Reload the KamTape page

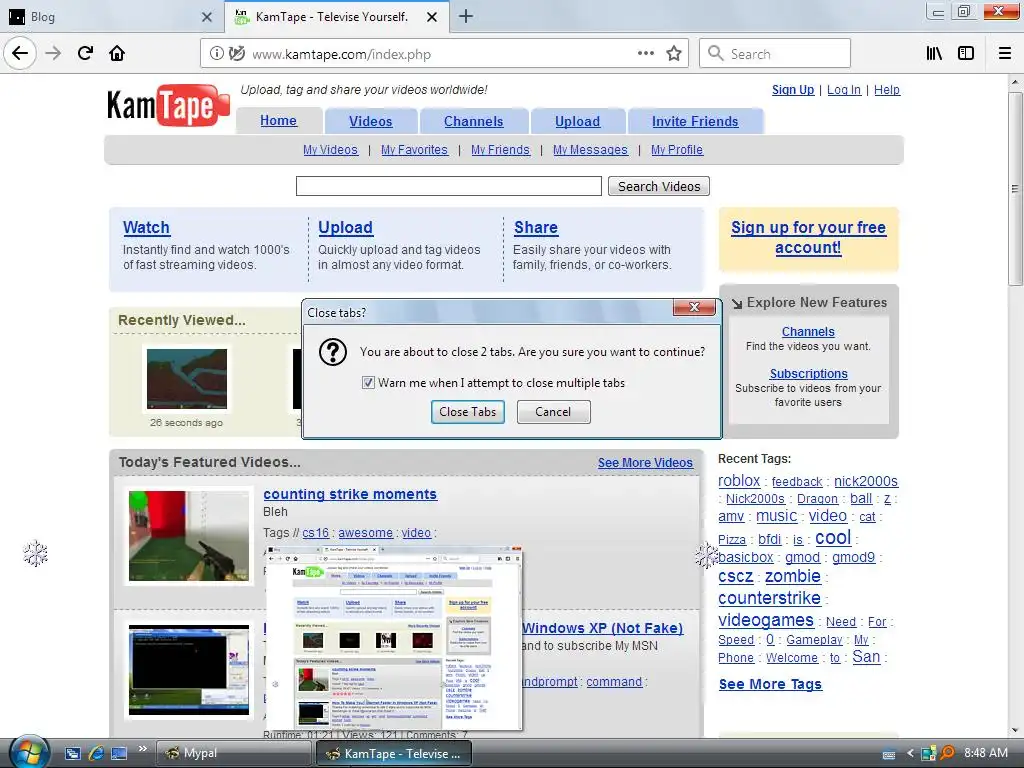(x=85, y=54)
